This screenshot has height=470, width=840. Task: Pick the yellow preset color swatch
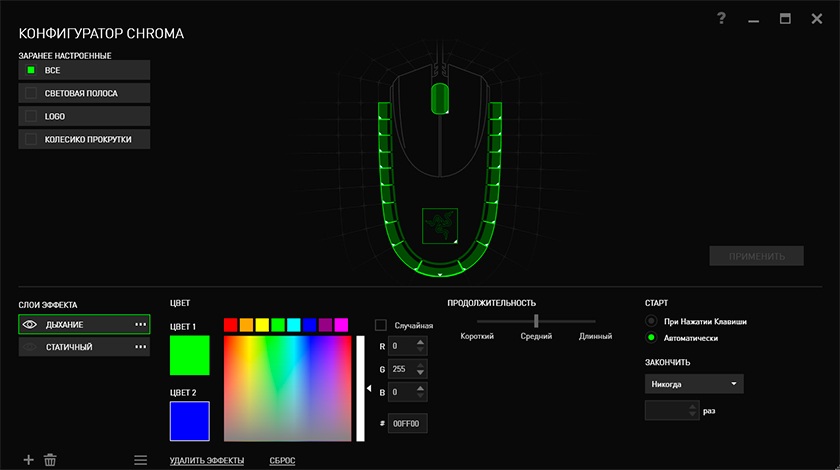click(262, 325)
